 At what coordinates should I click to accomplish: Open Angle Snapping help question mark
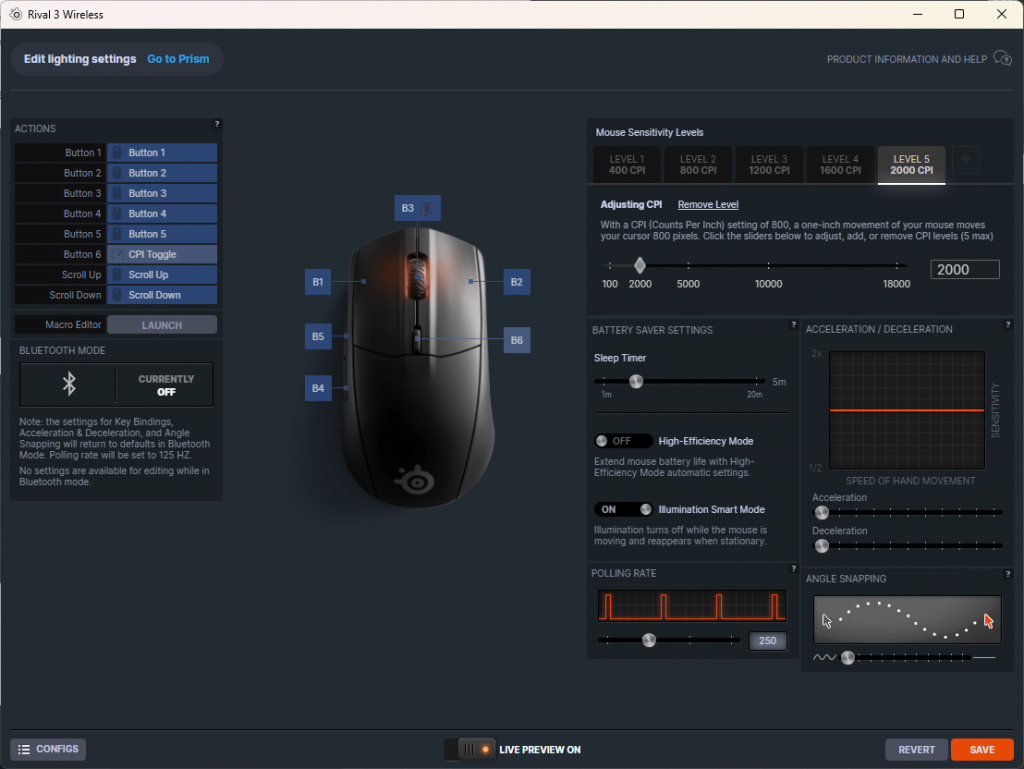point(1008,574)
